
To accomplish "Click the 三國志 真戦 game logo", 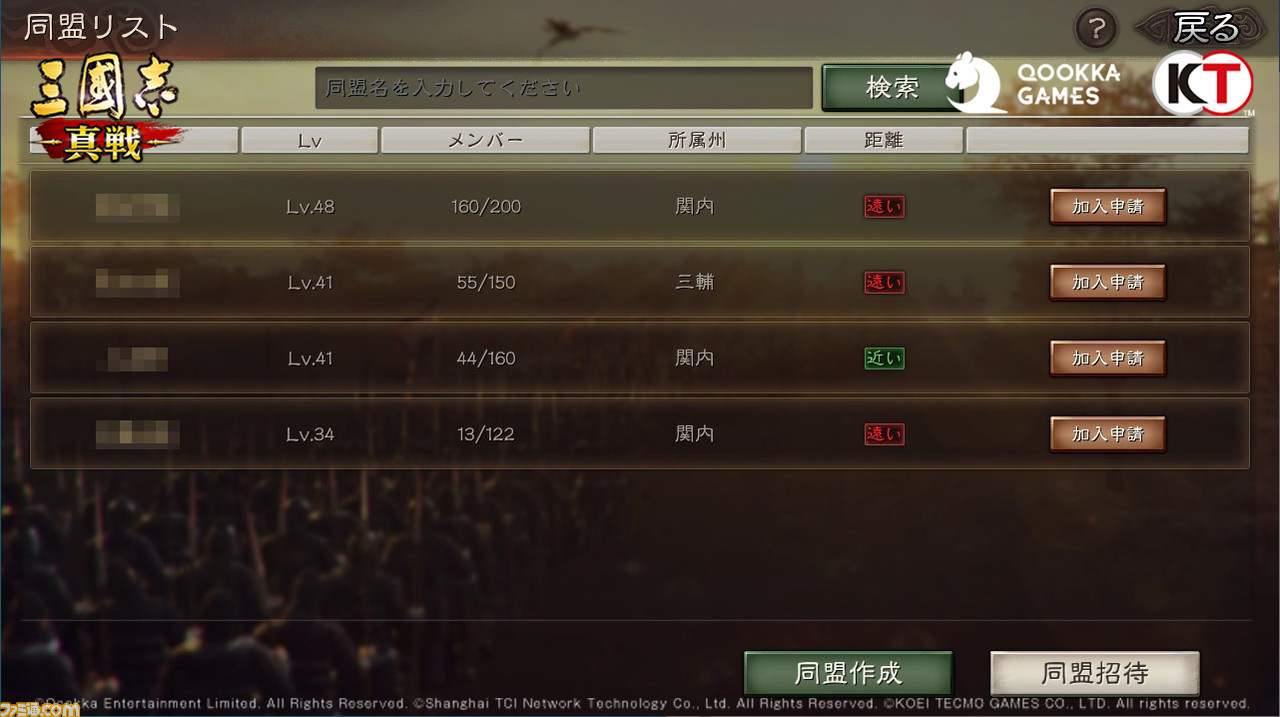I will [x=105, y=110].
